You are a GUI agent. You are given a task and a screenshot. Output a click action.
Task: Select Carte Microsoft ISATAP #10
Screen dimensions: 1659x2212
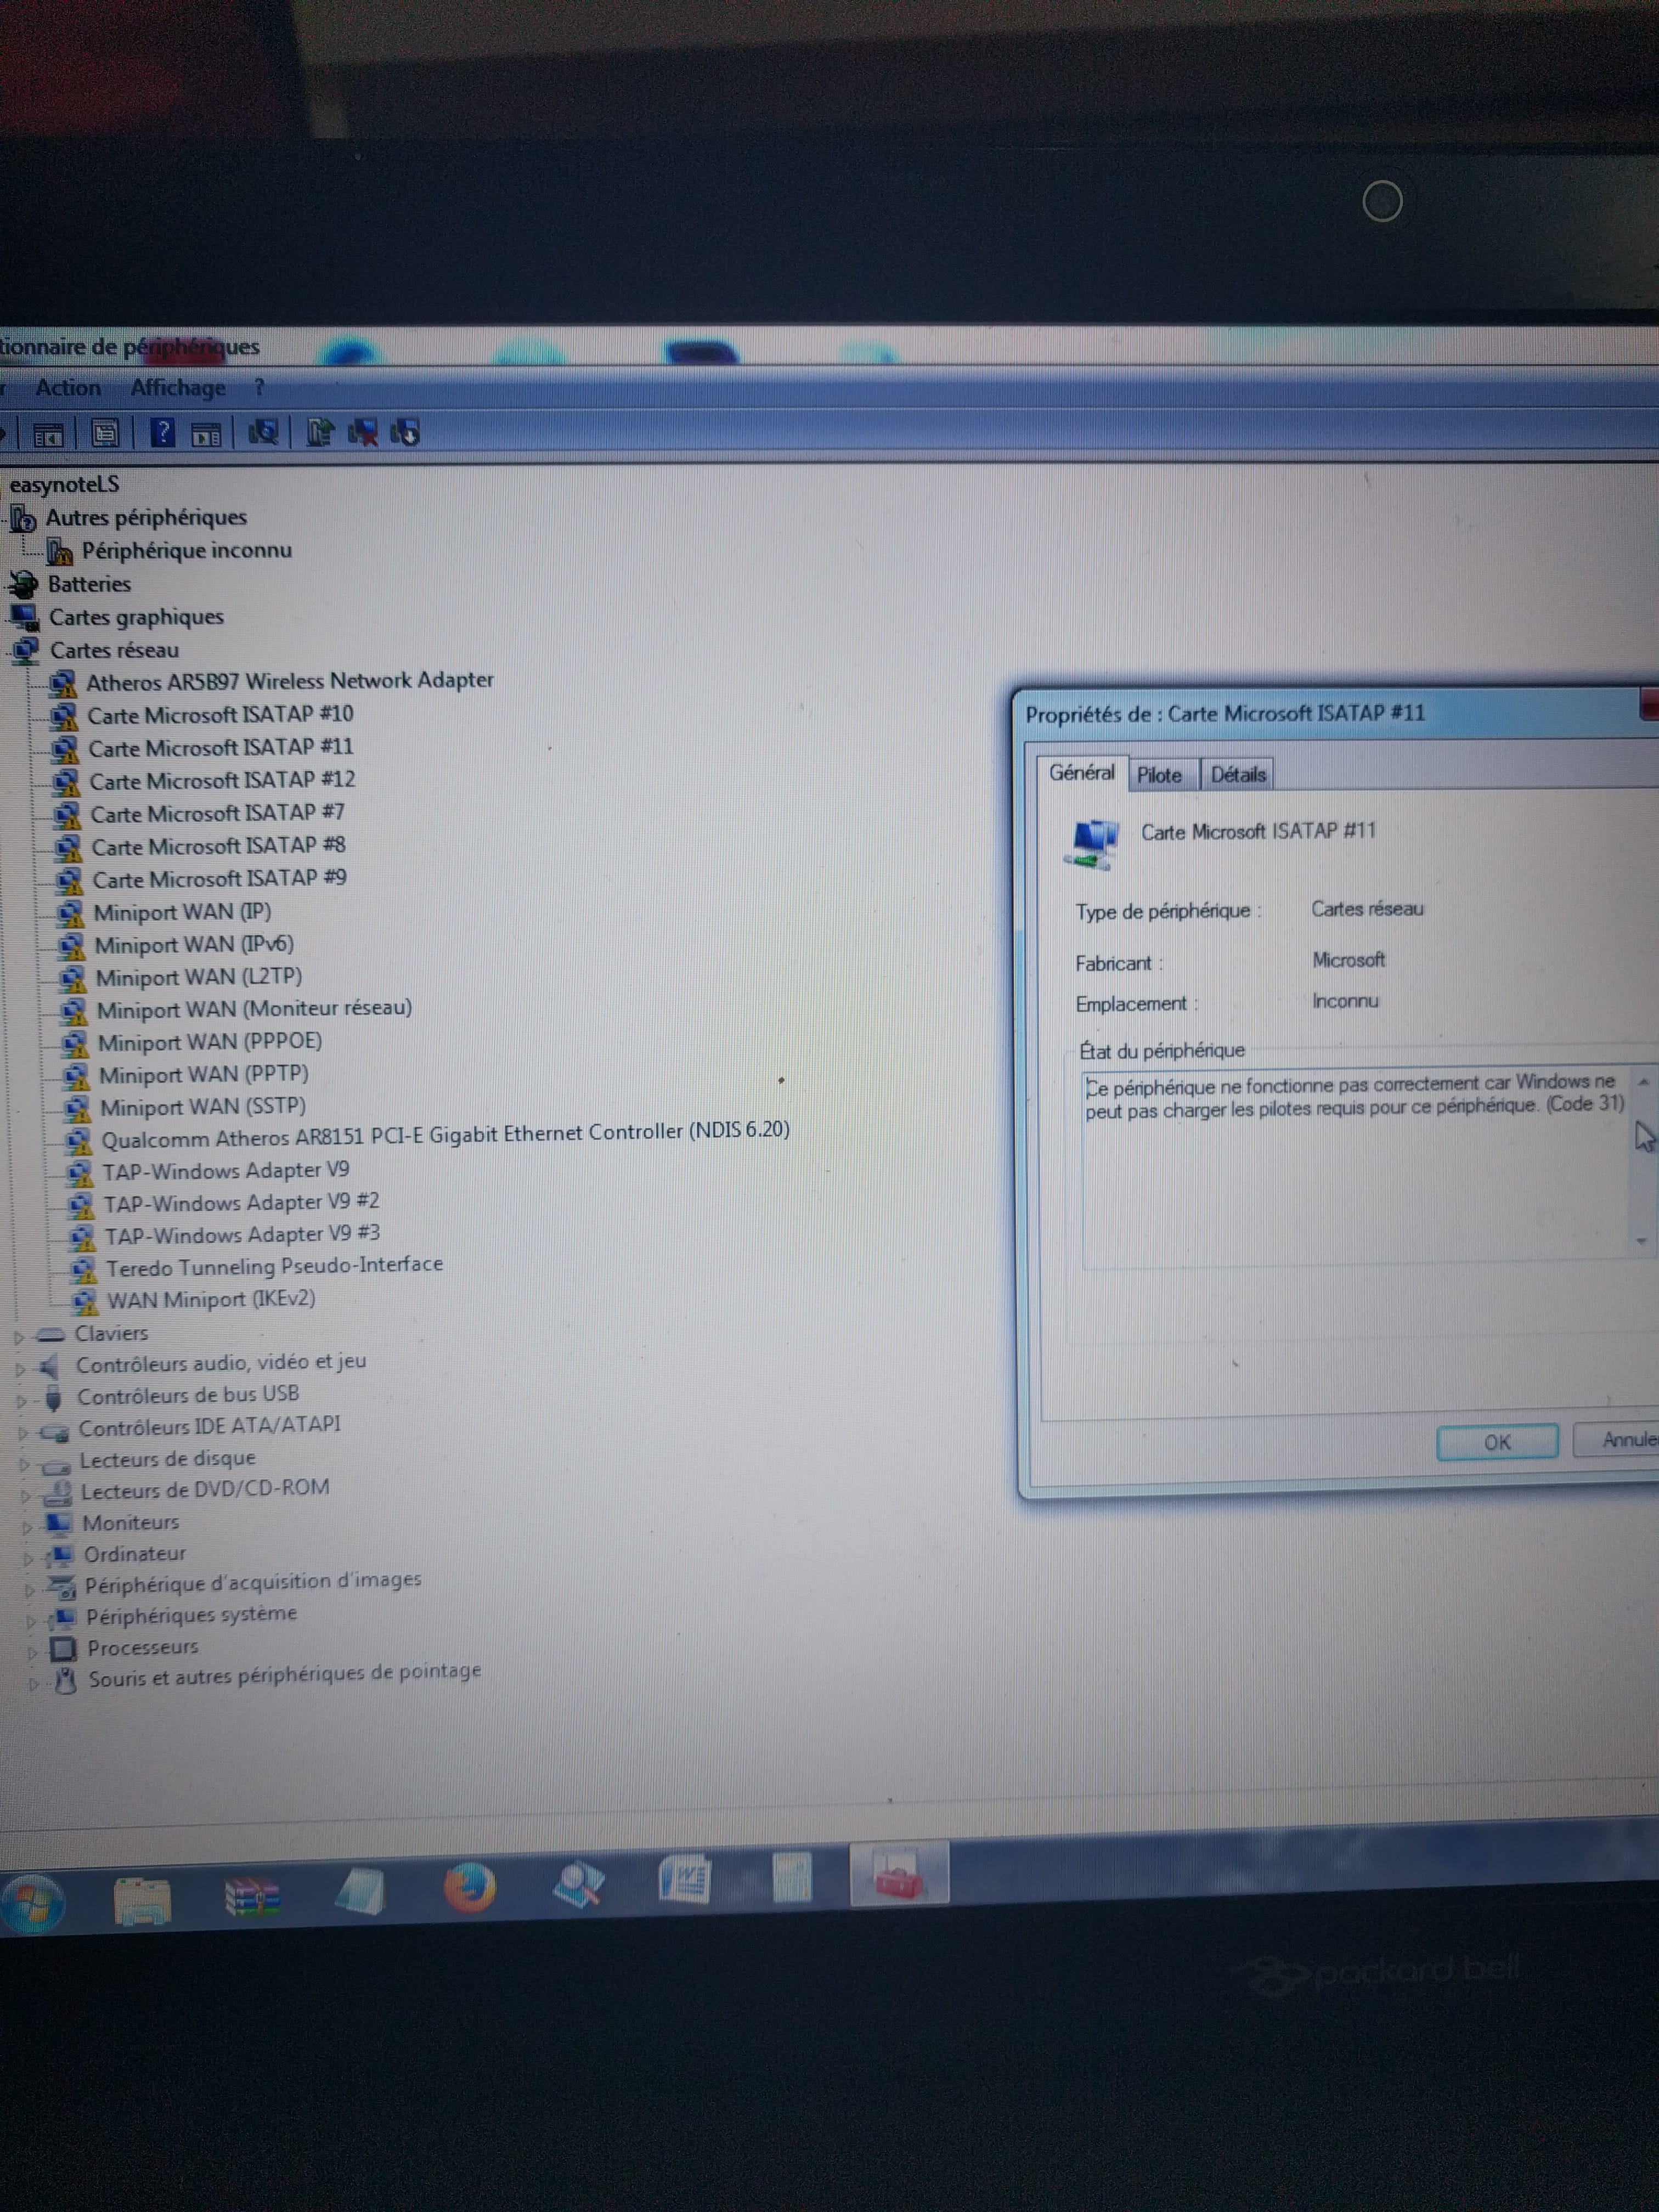pos(220,714)
